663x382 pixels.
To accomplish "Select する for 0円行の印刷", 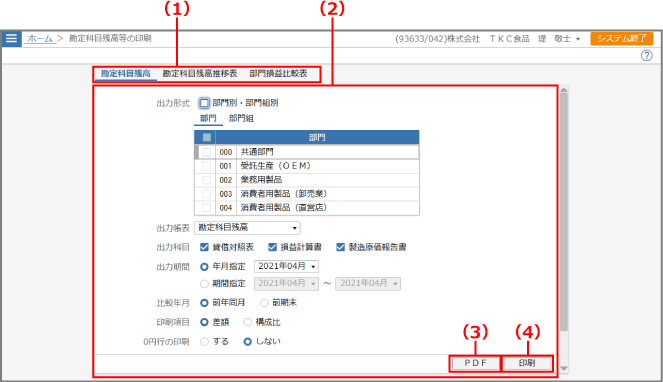I will (204, 341).
